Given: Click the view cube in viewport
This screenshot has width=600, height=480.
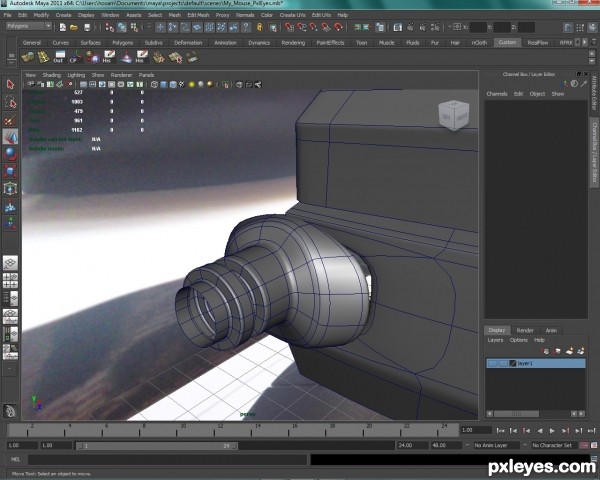Looking at the screenshot, I should (x=454, y=116).
